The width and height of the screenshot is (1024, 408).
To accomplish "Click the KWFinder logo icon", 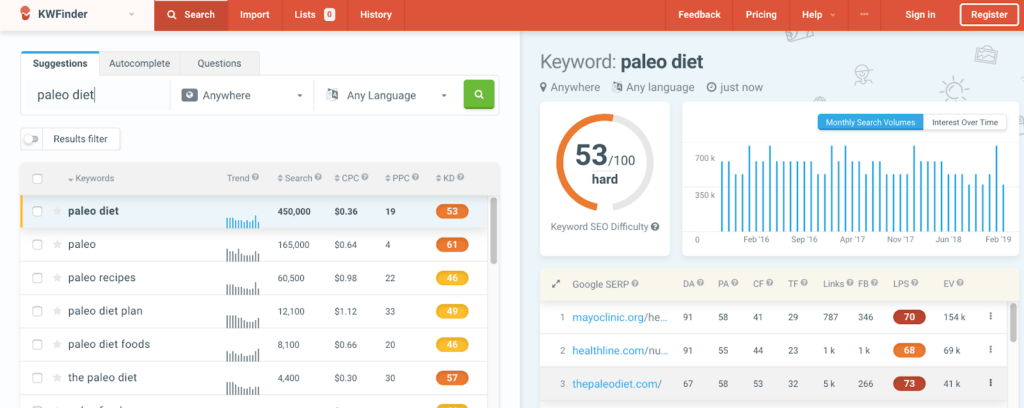I will [24, 14].
